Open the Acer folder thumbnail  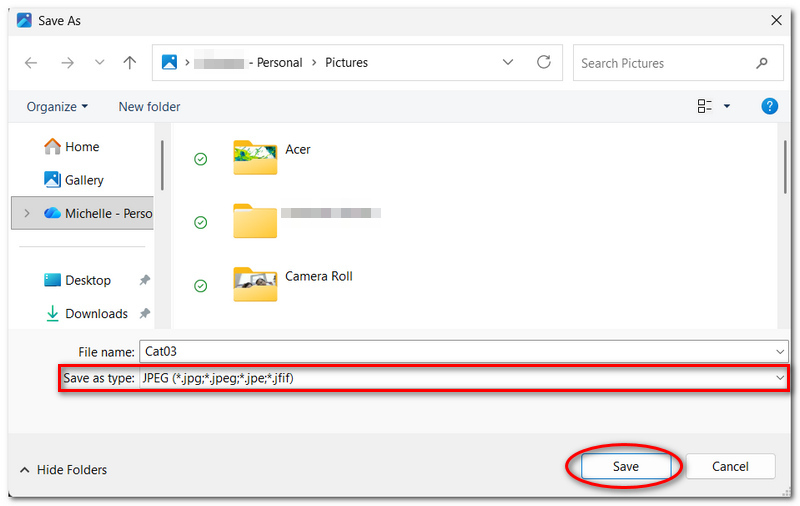click(x=255, y=157)
